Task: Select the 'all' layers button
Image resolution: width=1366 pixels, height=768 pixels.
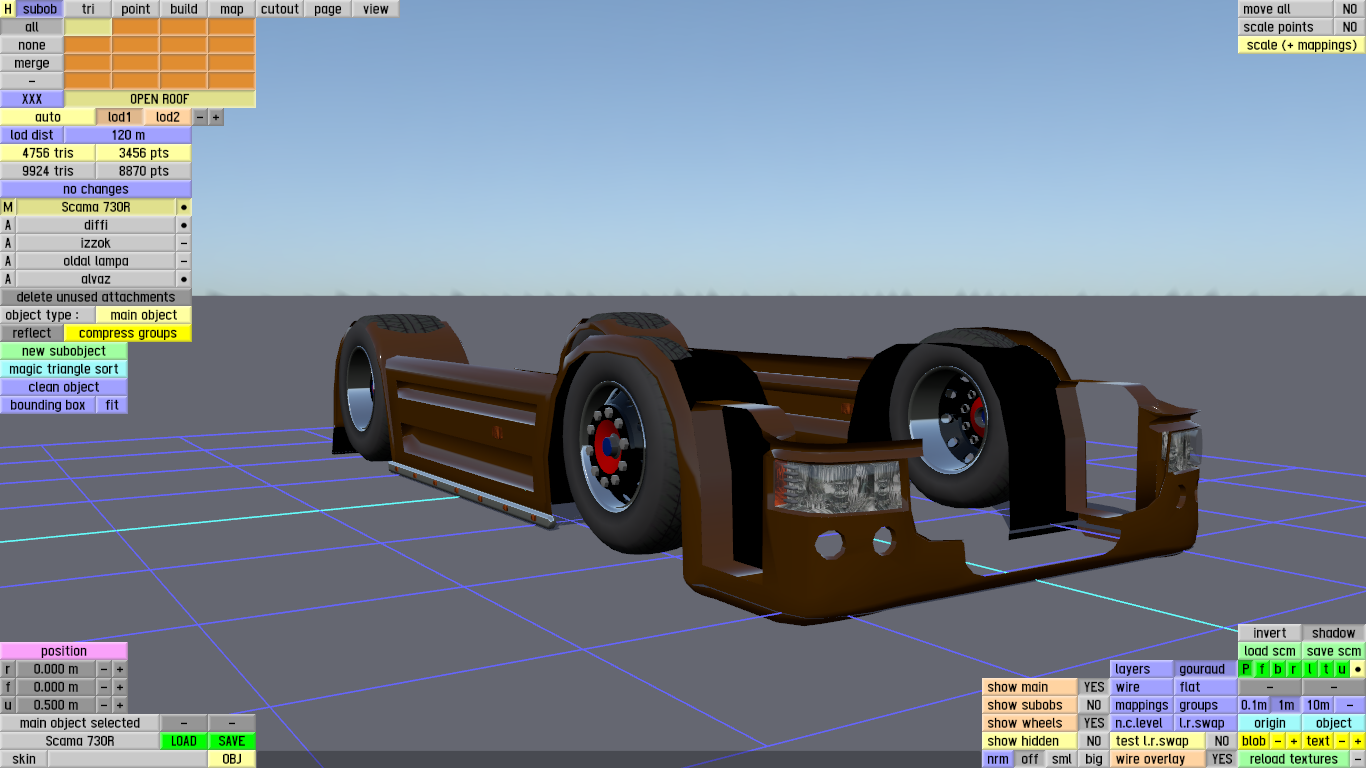Action: [32, 27]
